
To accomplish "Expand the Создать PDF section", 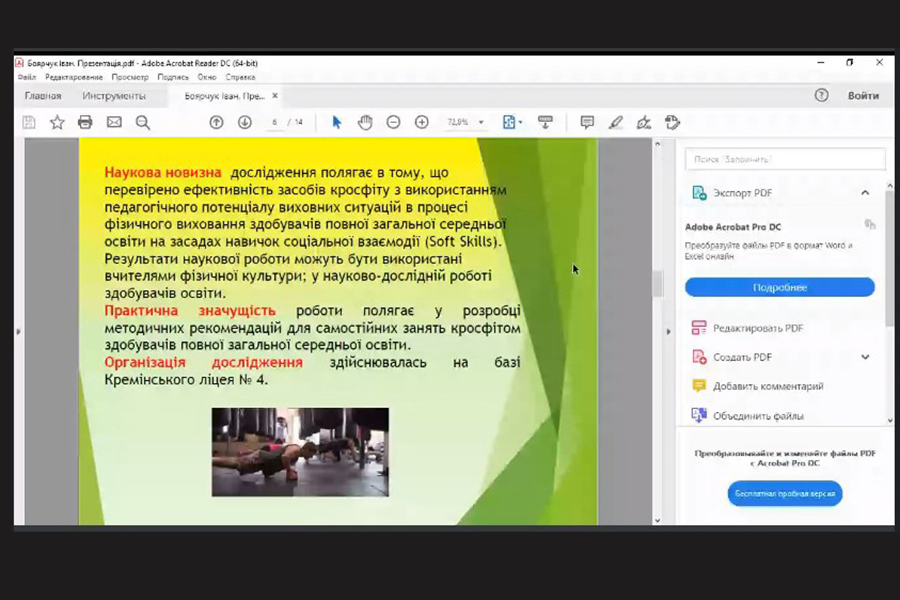I will point(865,357).
